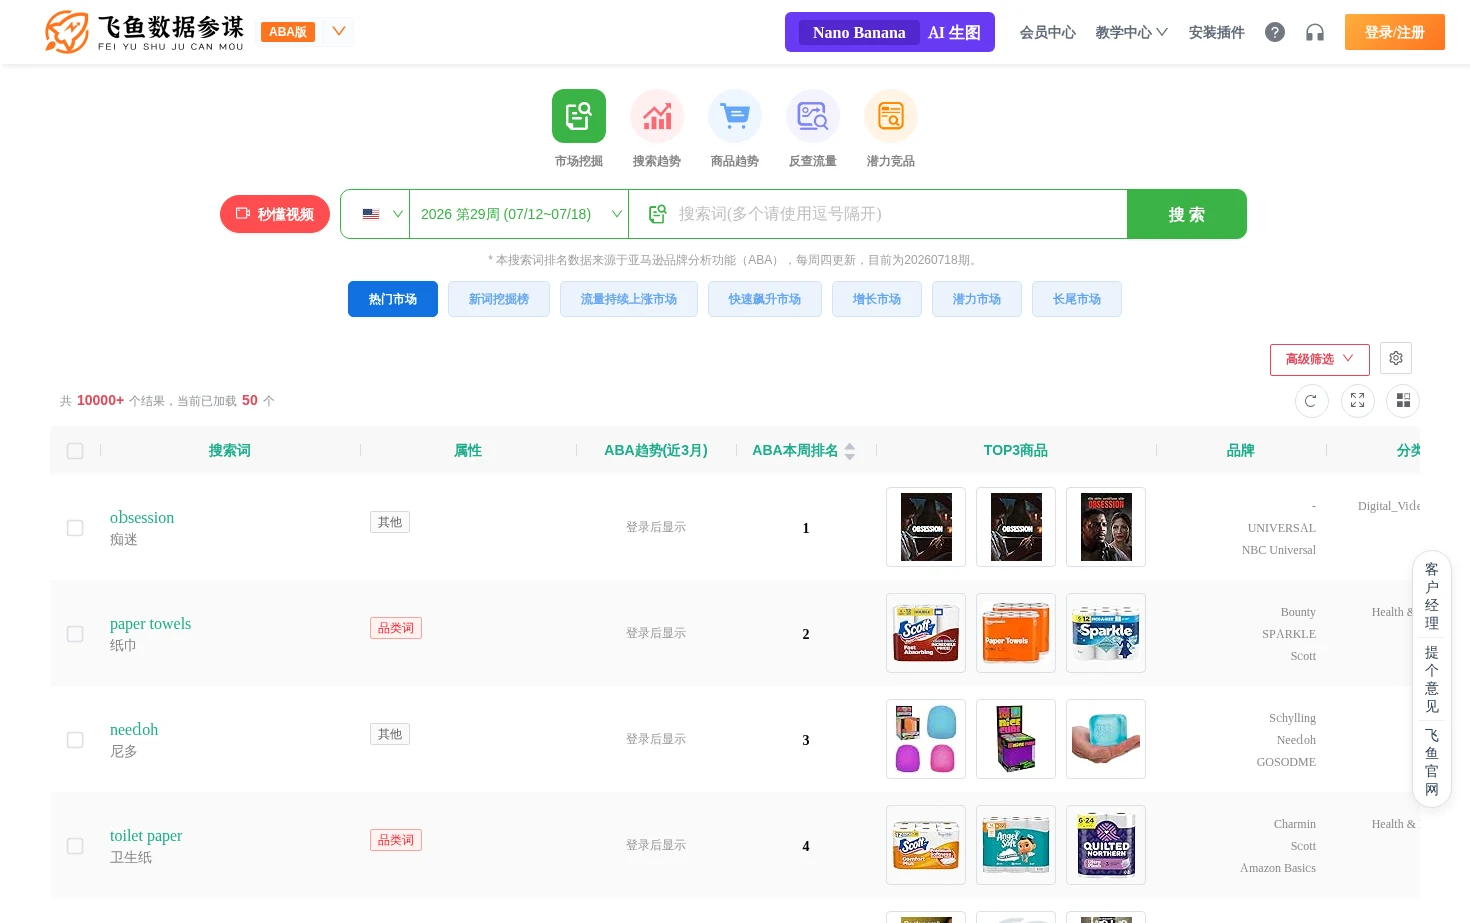The height and width of the screenshot is (923, 1470).
Task: Open the ABA版 version dropdown arrow
Action: [339, 31]
